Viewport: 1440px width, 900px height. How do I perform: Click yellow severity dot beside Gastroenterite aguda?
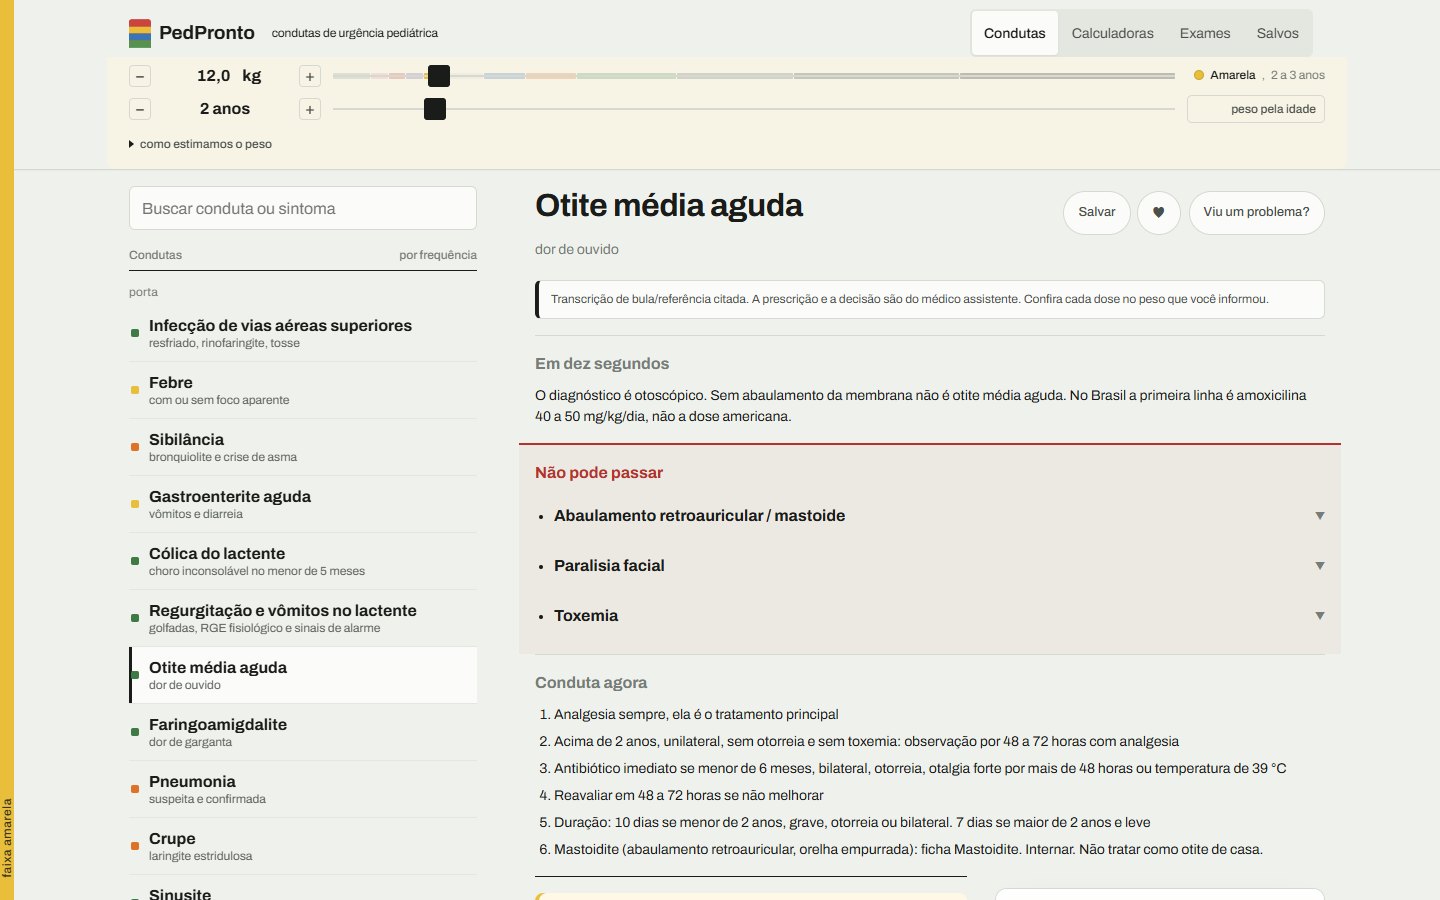click(135, 504)
